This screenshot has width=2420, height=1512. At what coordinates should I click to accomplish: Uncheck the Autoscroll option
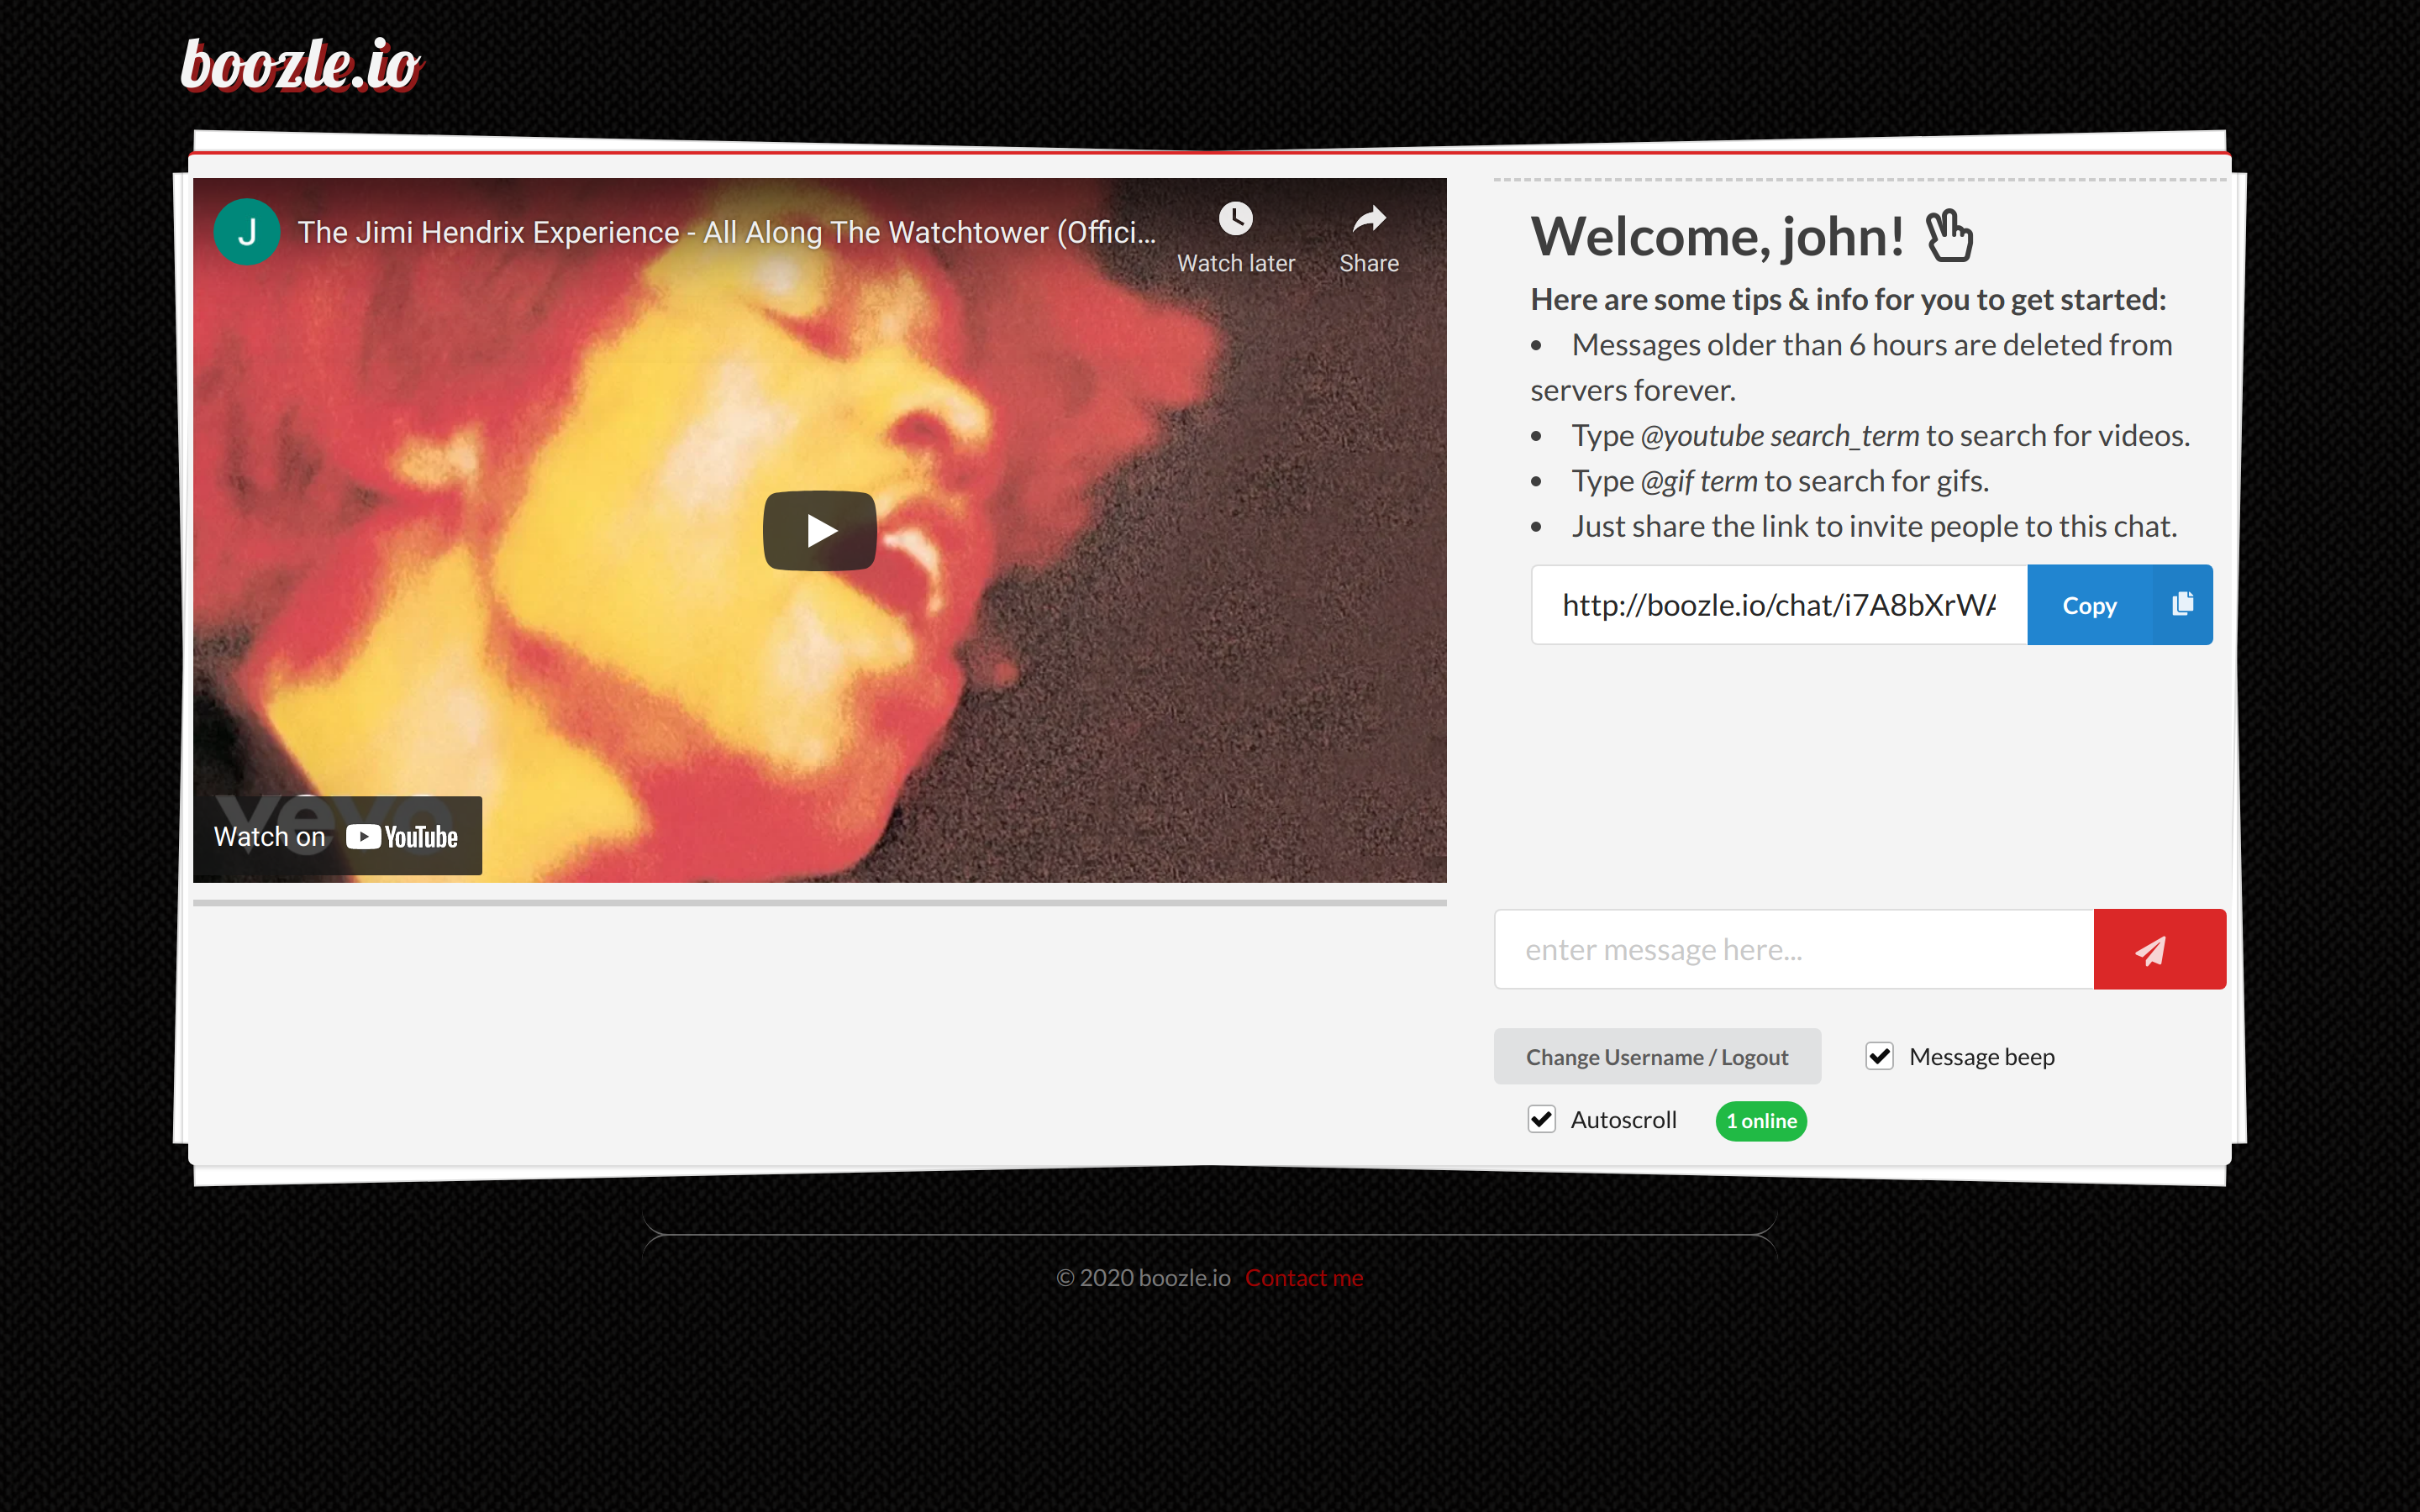coord(1541,1119)
